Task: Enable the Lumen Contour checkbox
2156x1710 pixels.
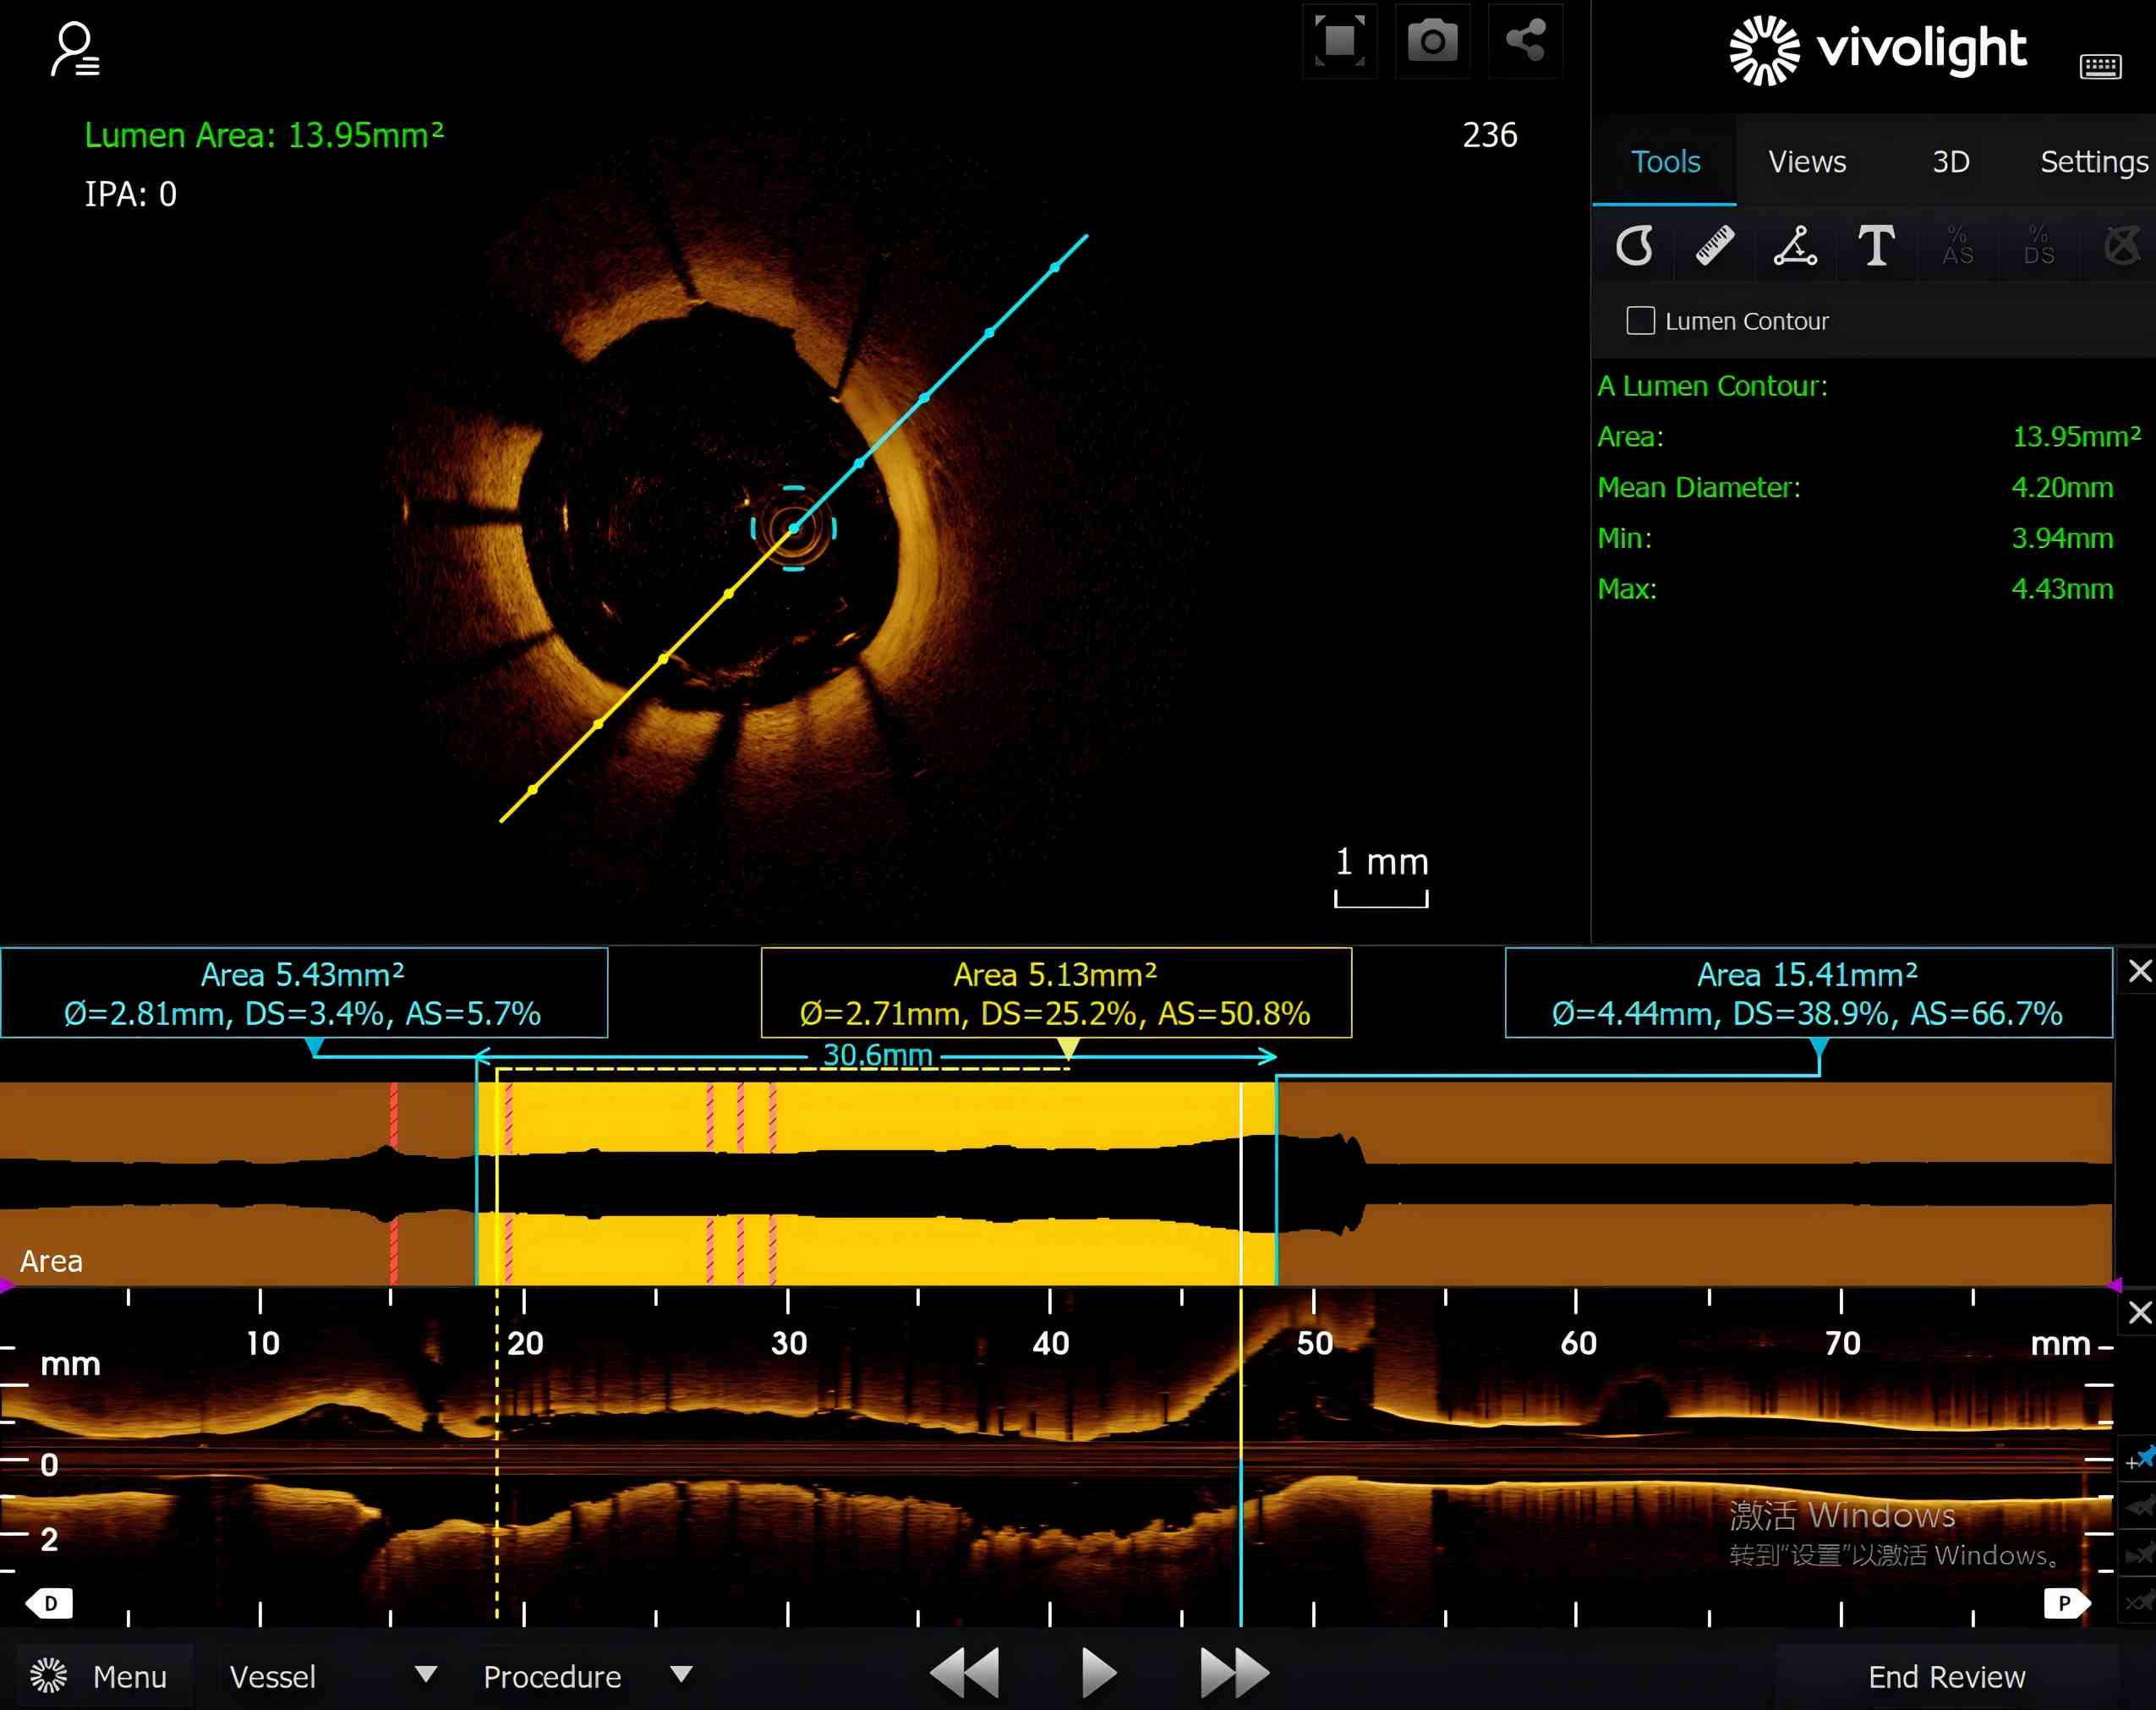Action: (1640, 321)
